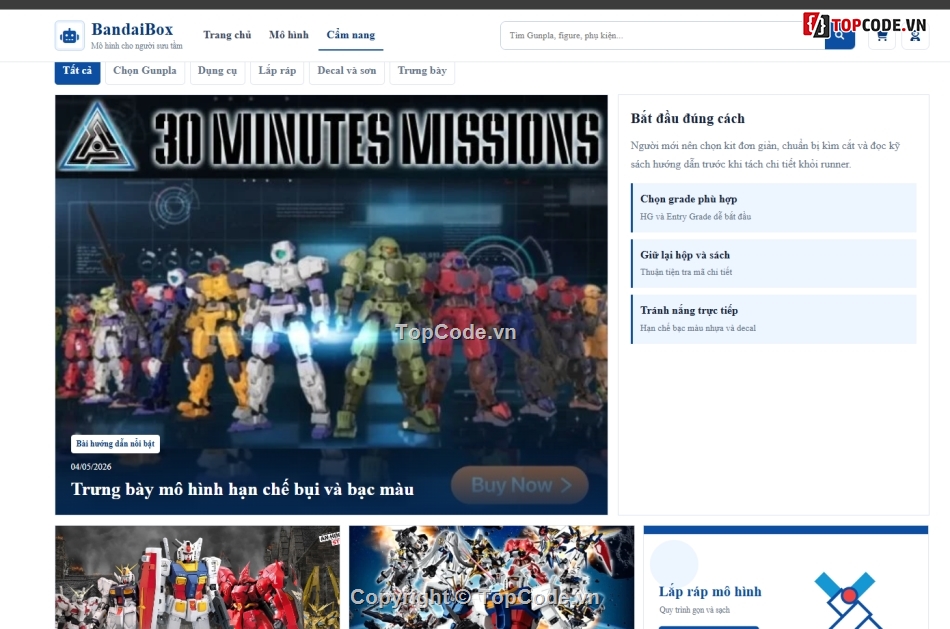Click the Bắt đầu đúng cách heading
Screen dimensions: 950x629
coord(688,119)
